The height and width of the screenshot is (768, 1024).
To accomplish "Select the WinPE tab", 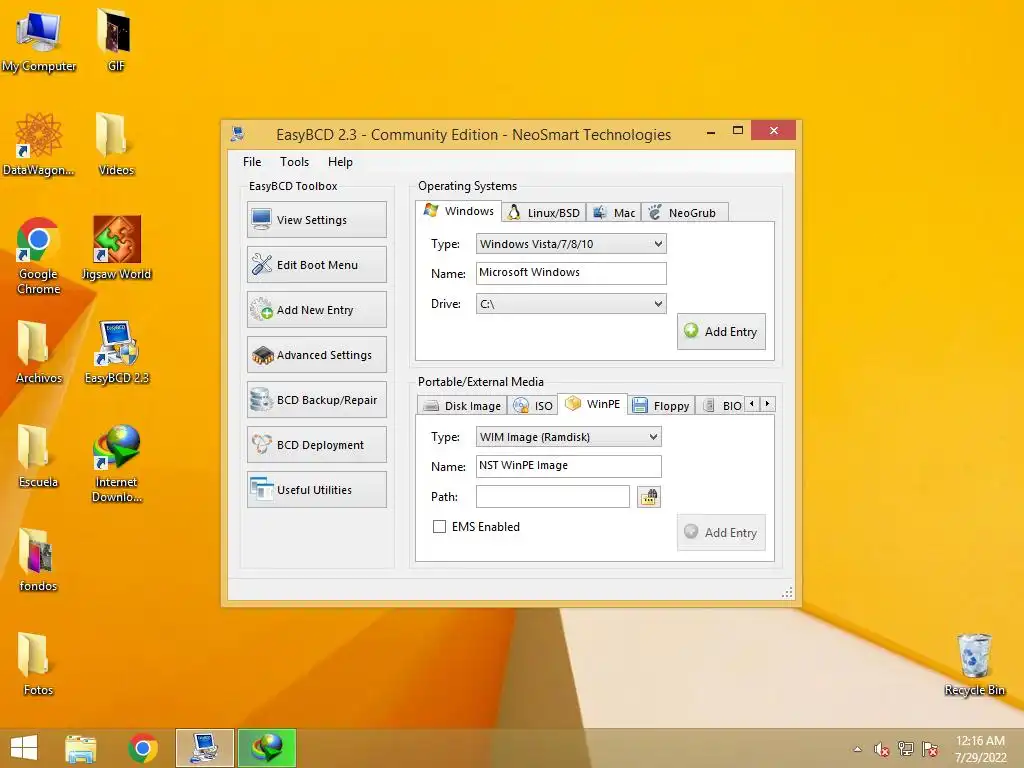I will tap(593, 404).
